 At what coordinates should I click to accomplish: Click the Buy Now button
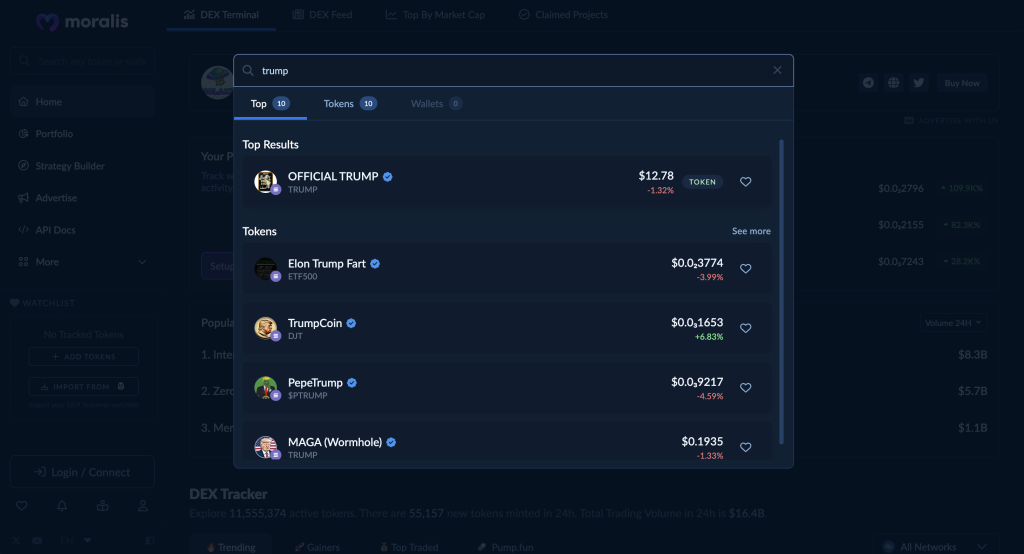961,83
